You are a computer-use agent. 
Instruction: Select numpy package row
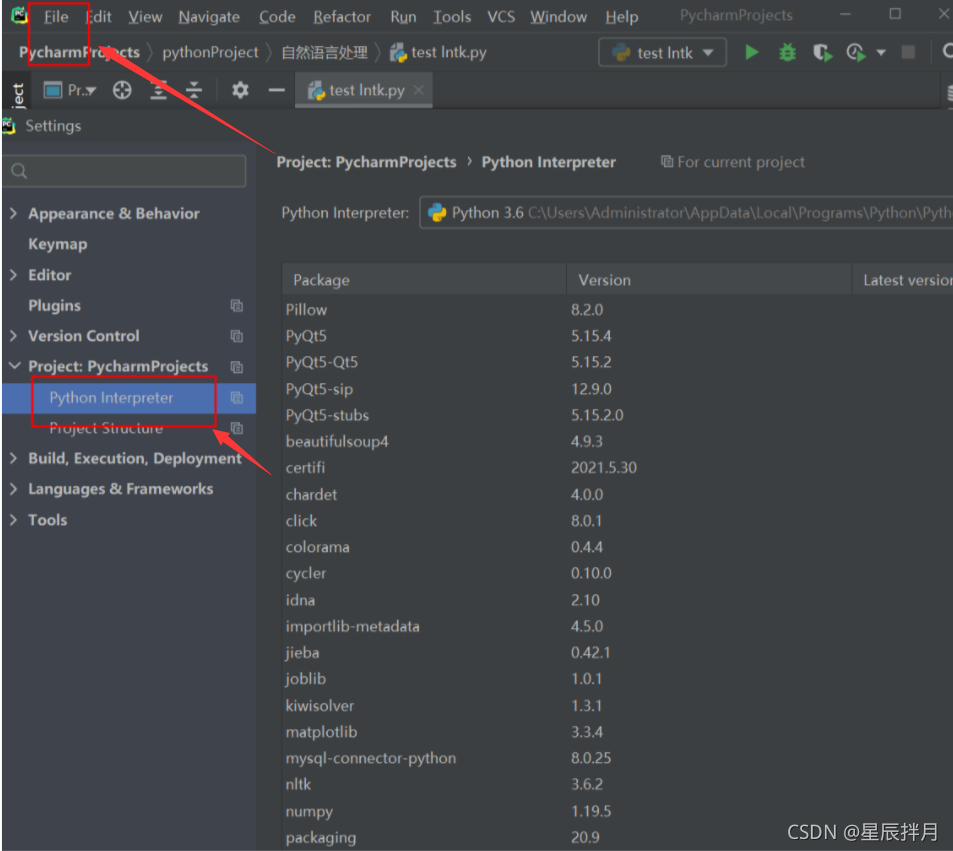point(617,811)
